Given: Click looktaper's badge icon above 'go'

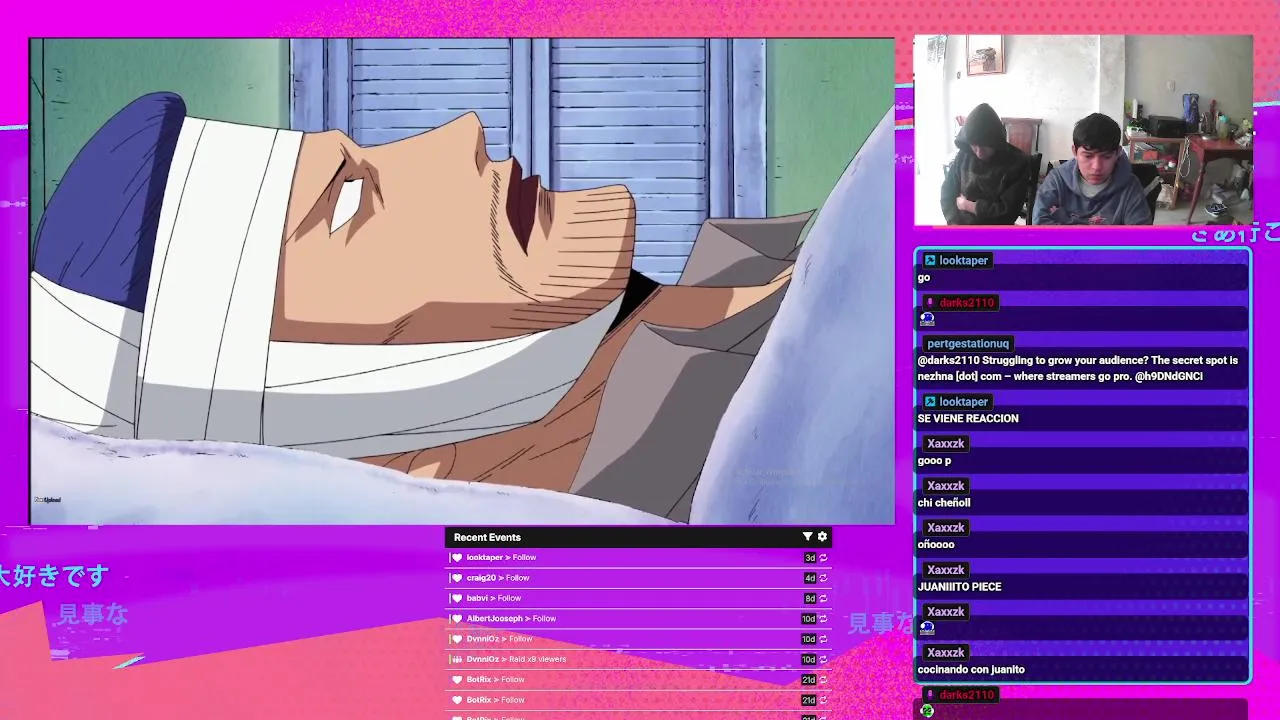Looking at the screenshot, I should tap(930, 260).
